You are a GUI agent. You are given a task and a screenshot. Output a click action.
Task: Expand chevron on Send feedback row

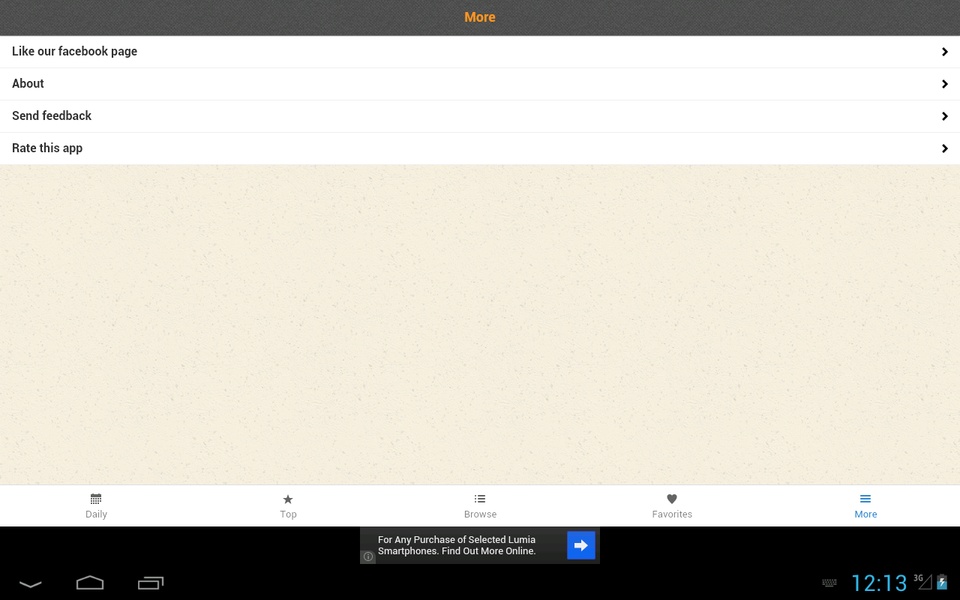[x=945, y=116]
